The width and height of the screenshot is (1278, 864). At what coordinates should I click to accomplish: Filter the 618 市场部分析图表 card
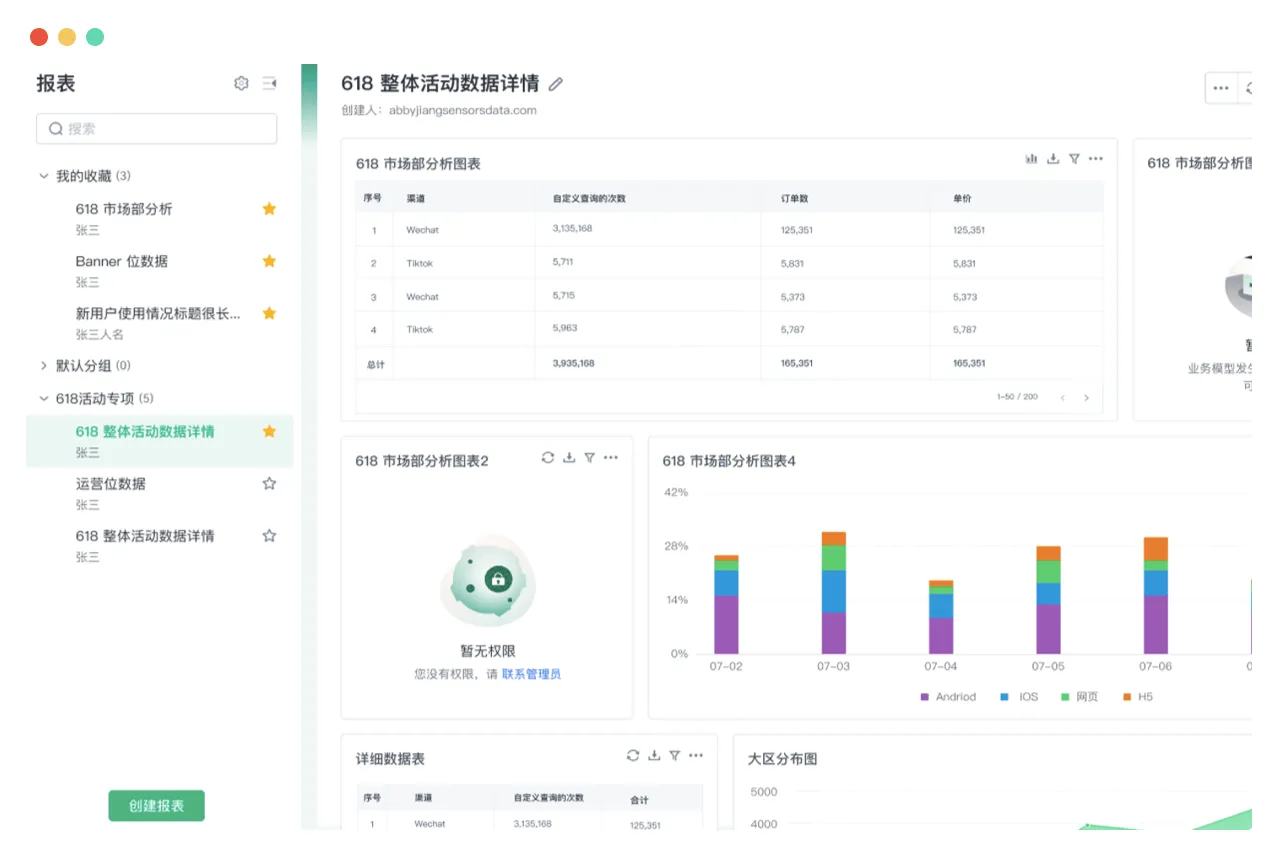click(1074, 159)
